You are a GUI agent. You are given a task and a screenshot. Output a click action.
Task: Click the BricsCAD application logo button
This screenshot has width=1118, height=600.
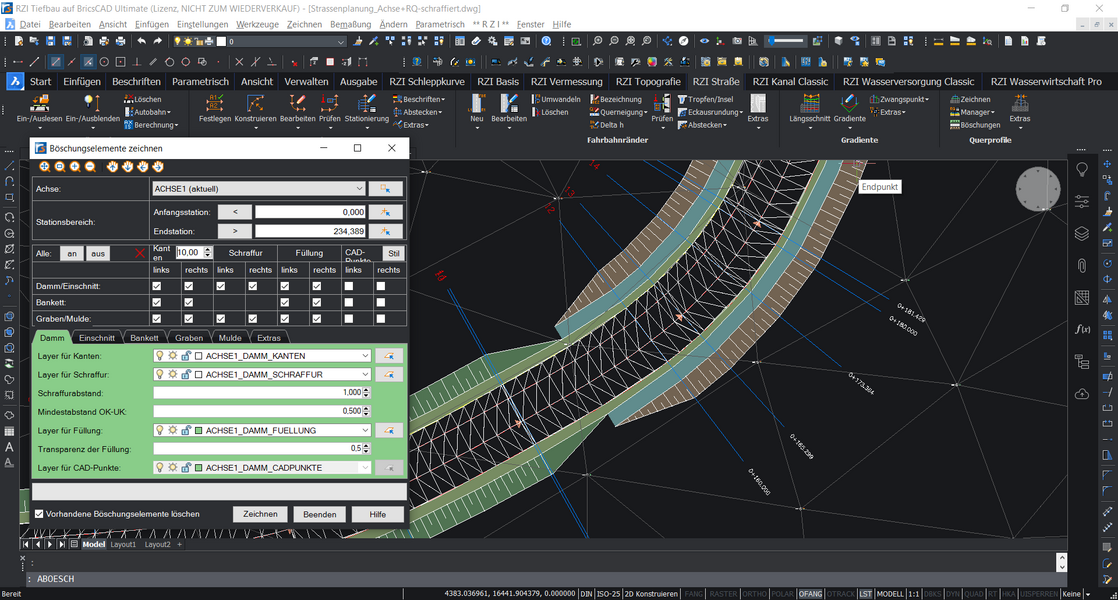[14, 81]
